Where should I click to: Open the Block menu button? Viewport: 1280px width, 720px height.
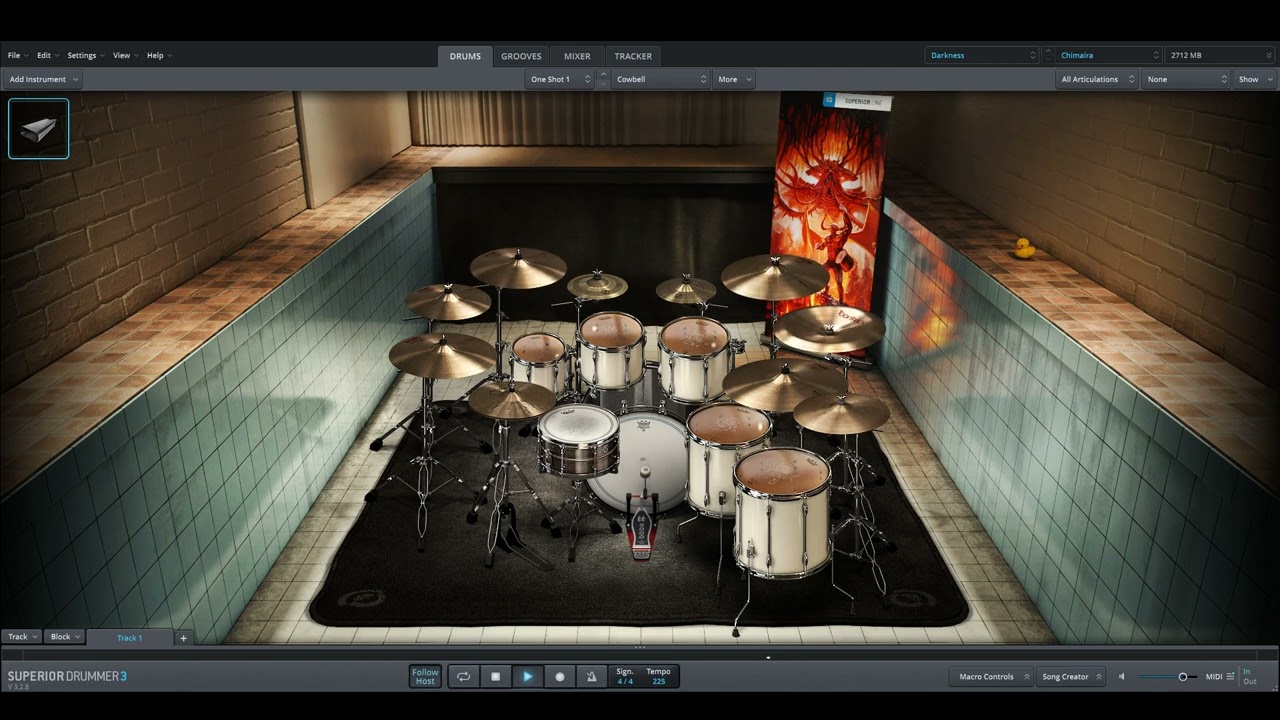pyautogui.click(x=64, y=637)
